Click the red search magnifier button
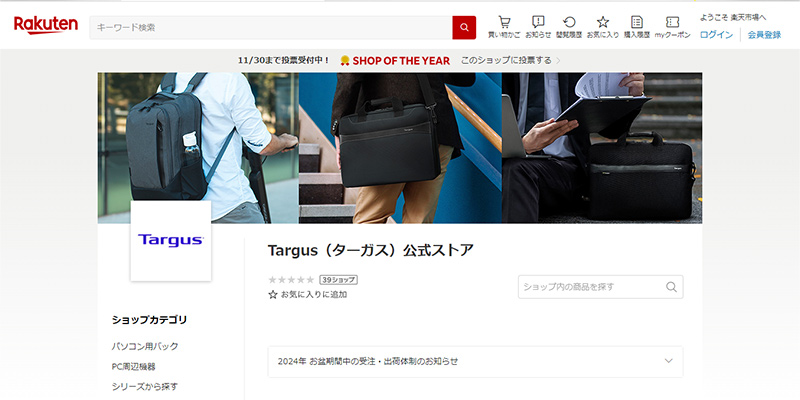Viewport: 800px width, 400px height. 464,28
